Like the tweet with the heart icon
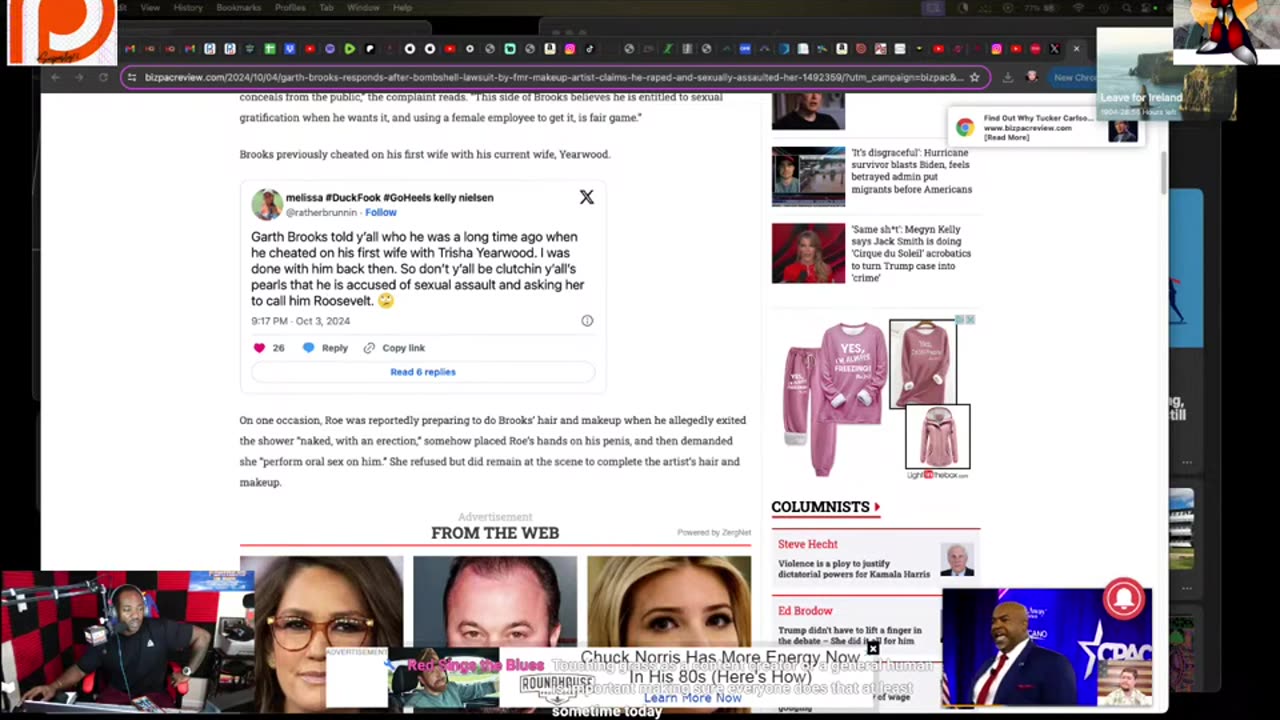This screenshot has width=1280, height=720. (x=260, y=348)
